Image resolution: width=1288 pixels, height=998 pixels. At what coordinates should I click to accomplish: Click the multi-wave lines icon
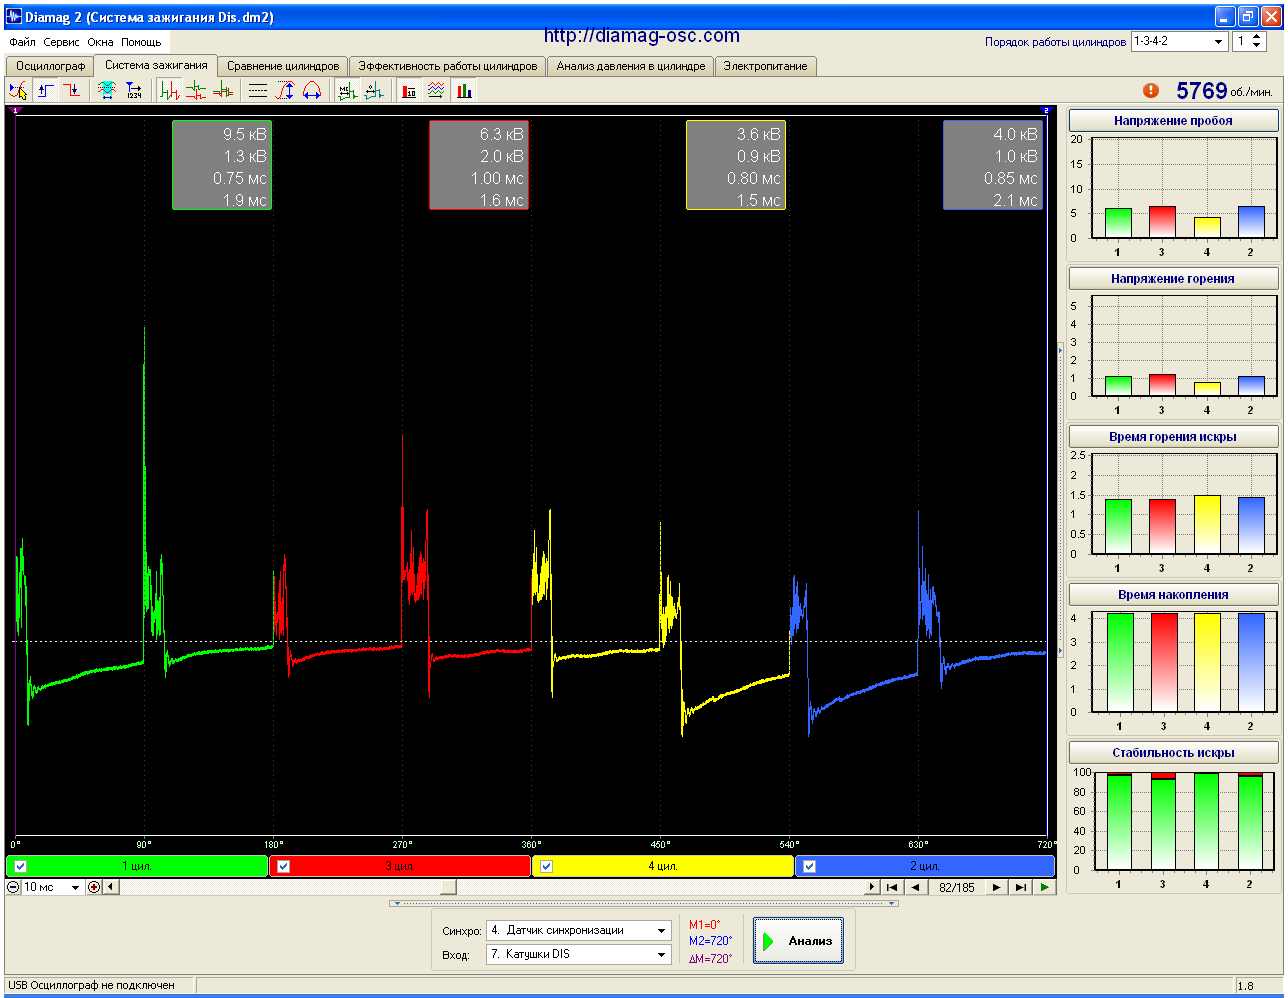click(x=436, y=90)
